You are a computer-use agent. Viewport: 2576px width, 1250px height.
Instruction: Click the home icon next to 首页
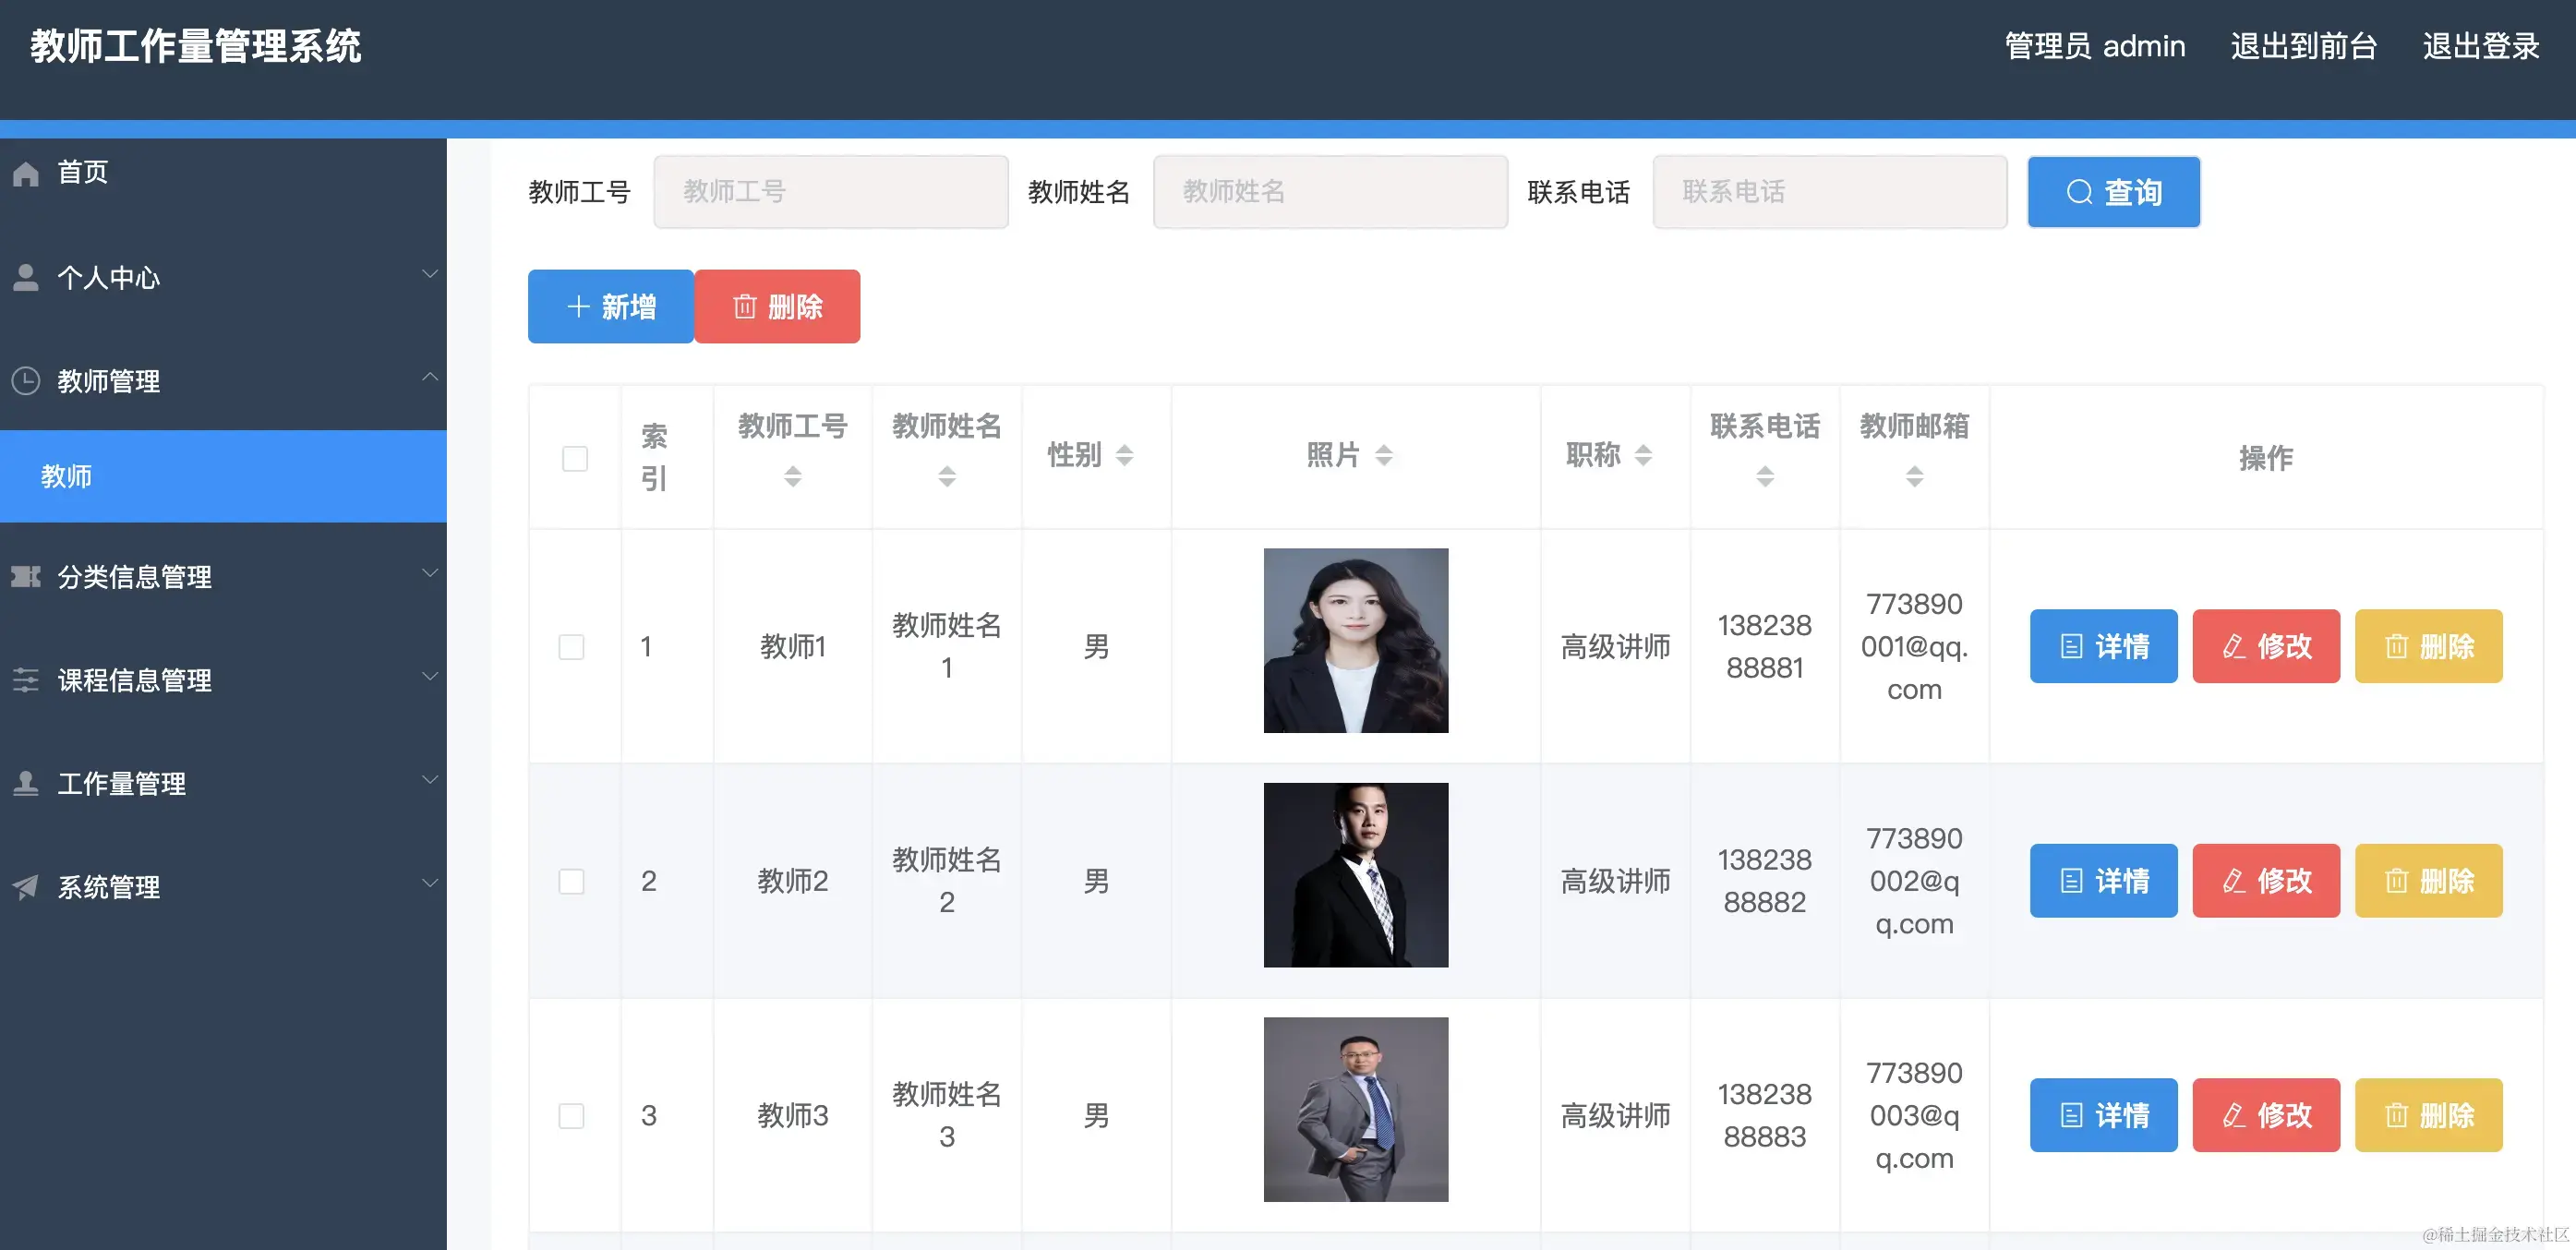[25, 172]
